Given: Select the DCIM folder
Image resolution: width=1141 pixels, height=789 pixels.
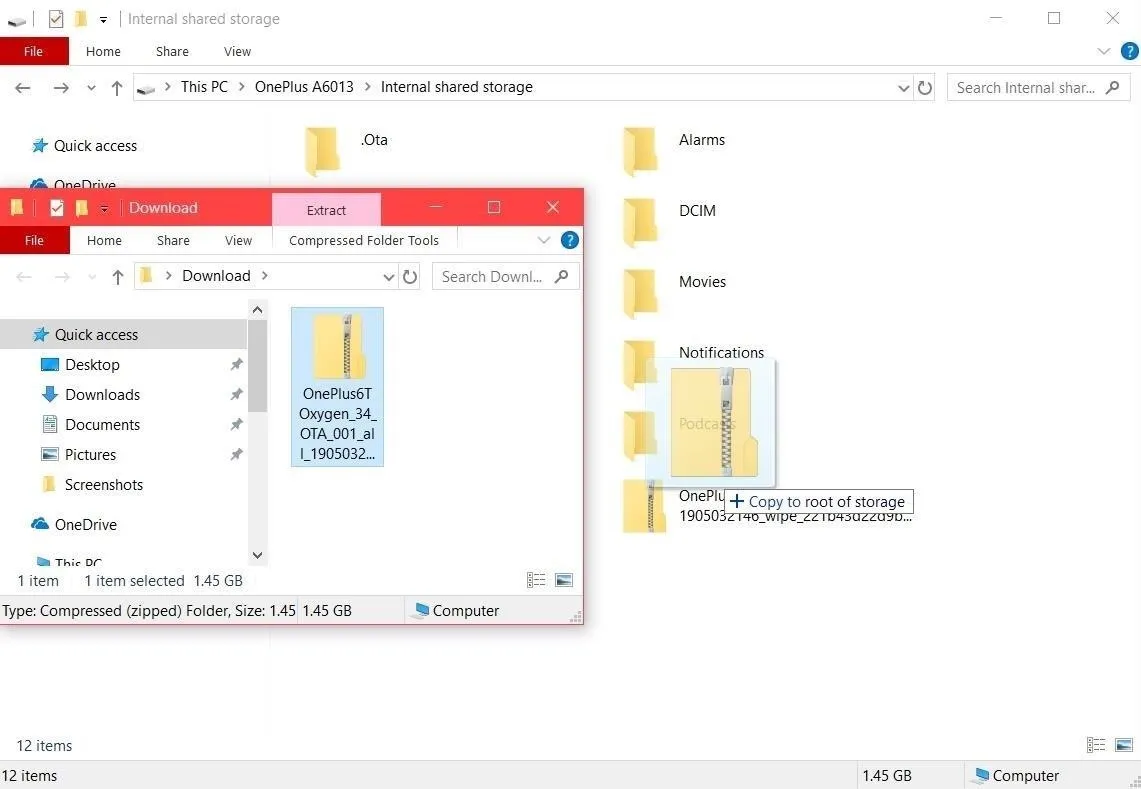Looking at the screenshot, I should (x=670, y=221).
